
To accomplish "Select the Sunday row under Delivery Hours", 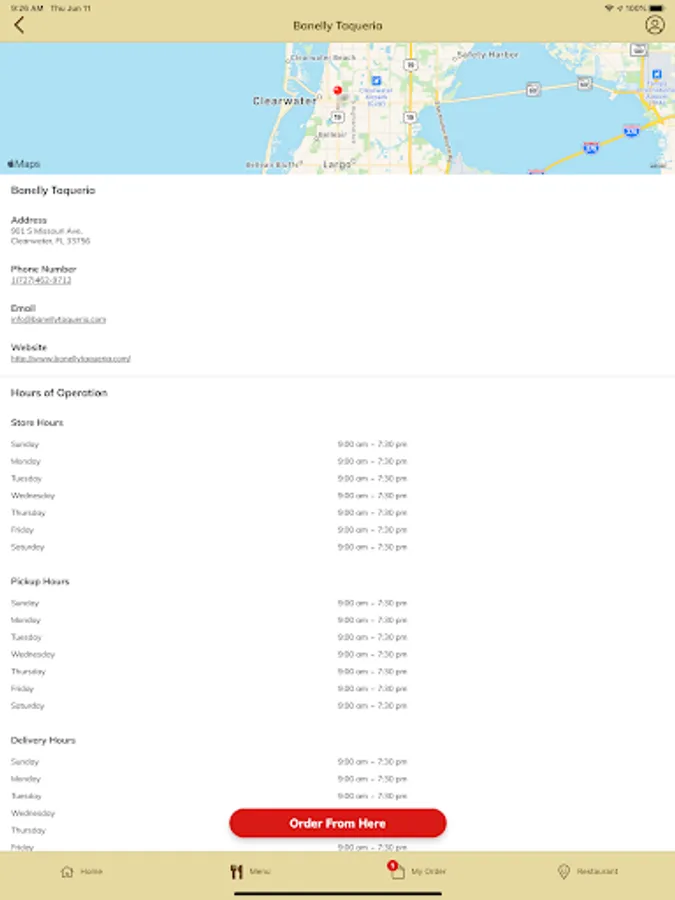I will click(209, 762).
